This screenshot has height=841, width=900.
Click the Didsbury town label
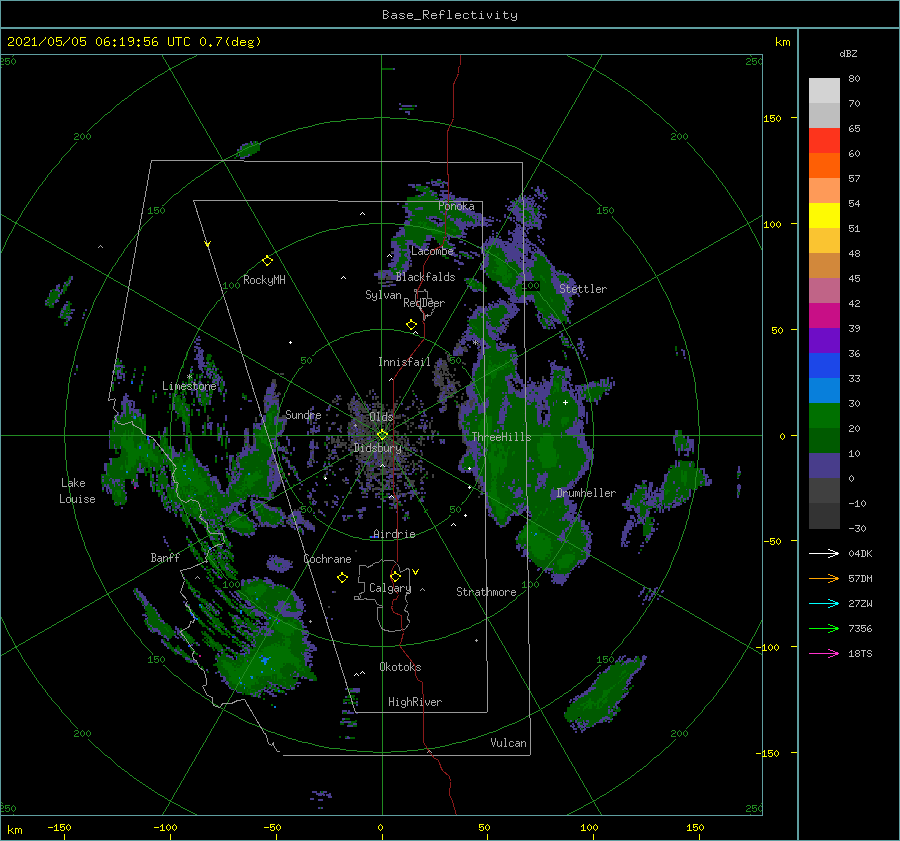[378, 448]
